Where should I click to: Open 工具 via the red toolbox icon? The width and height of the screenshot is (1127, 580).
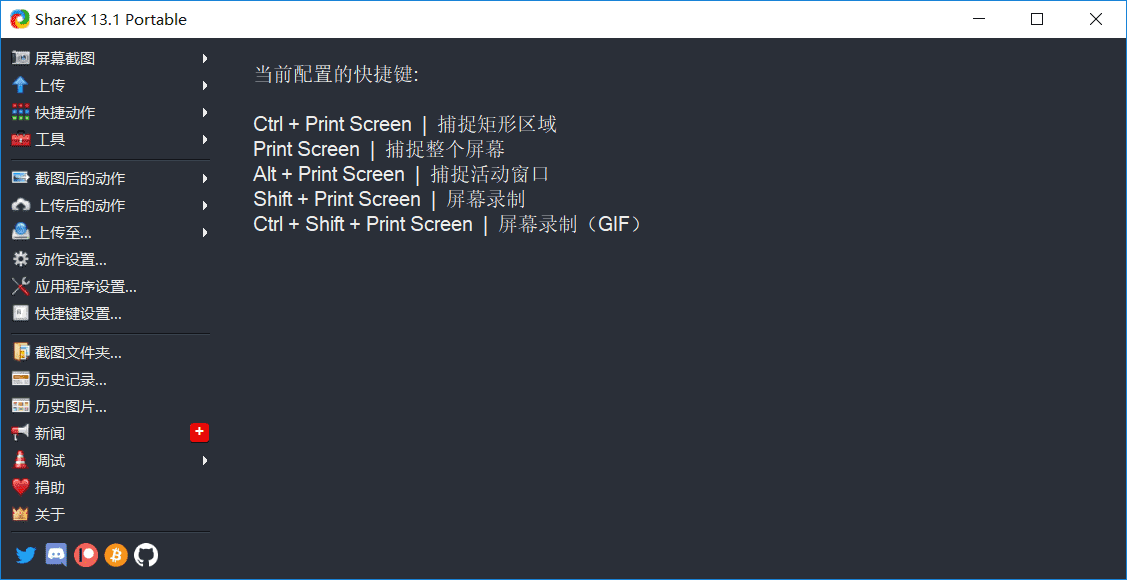pos(22,139)
